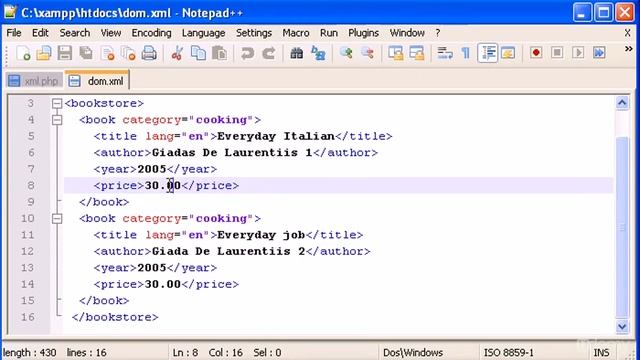The height and width of the screenshot is (360, 640).
Task: Toggle synchronized vertical scrolling
Action: 395,53
